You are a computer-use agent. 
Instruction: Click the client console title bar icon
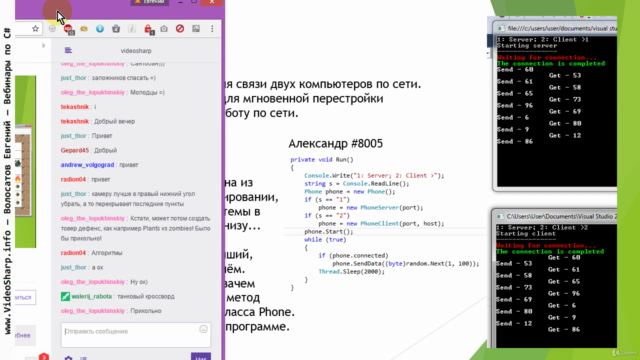click(x=500, y=216)
